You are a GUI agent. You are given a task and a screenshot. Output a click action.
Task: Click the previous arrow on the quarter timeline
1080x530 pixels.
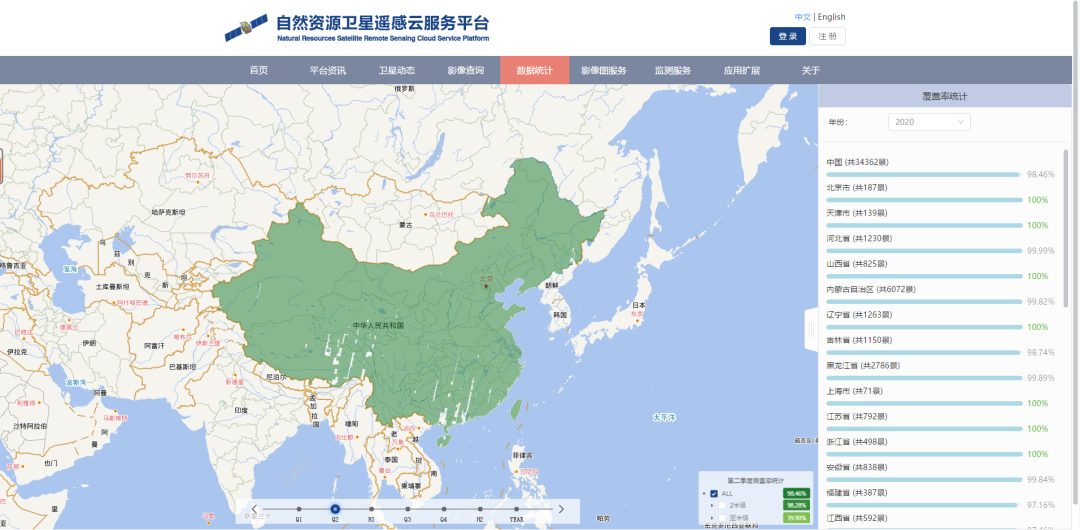(254, 509)
